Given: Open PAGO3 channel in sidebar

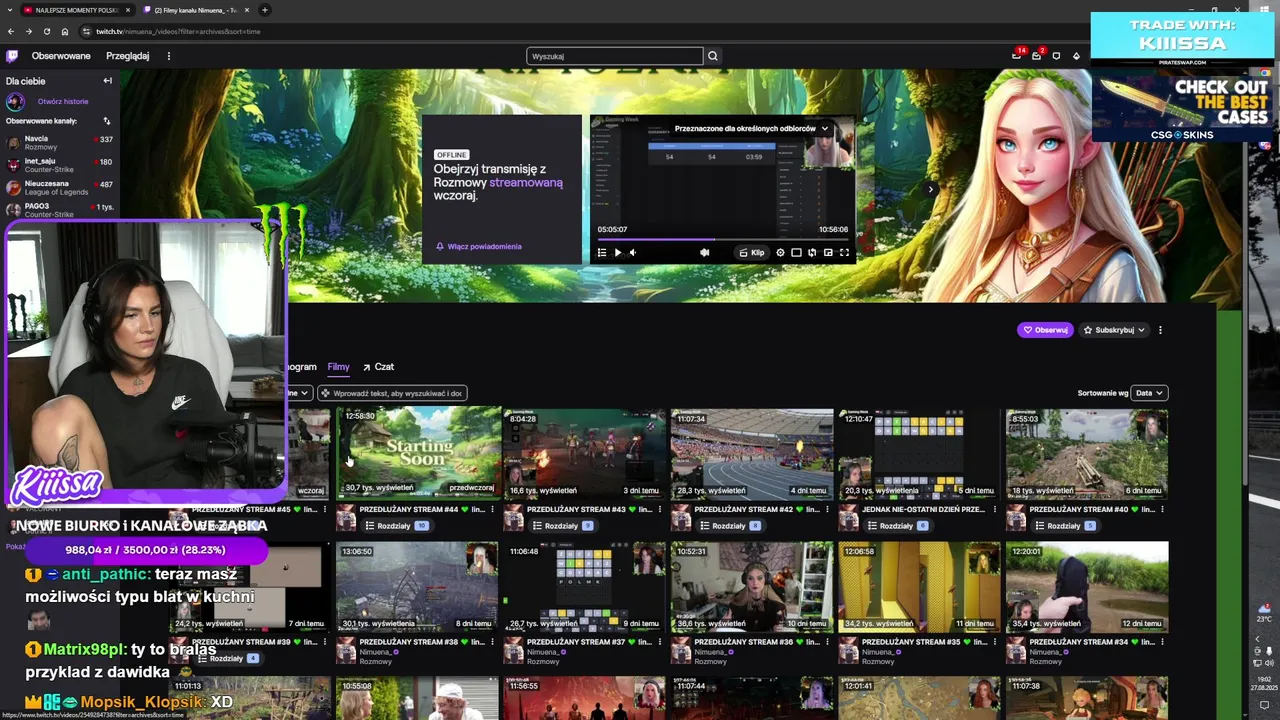Looking at the screenshot, I should click(60, 210).
